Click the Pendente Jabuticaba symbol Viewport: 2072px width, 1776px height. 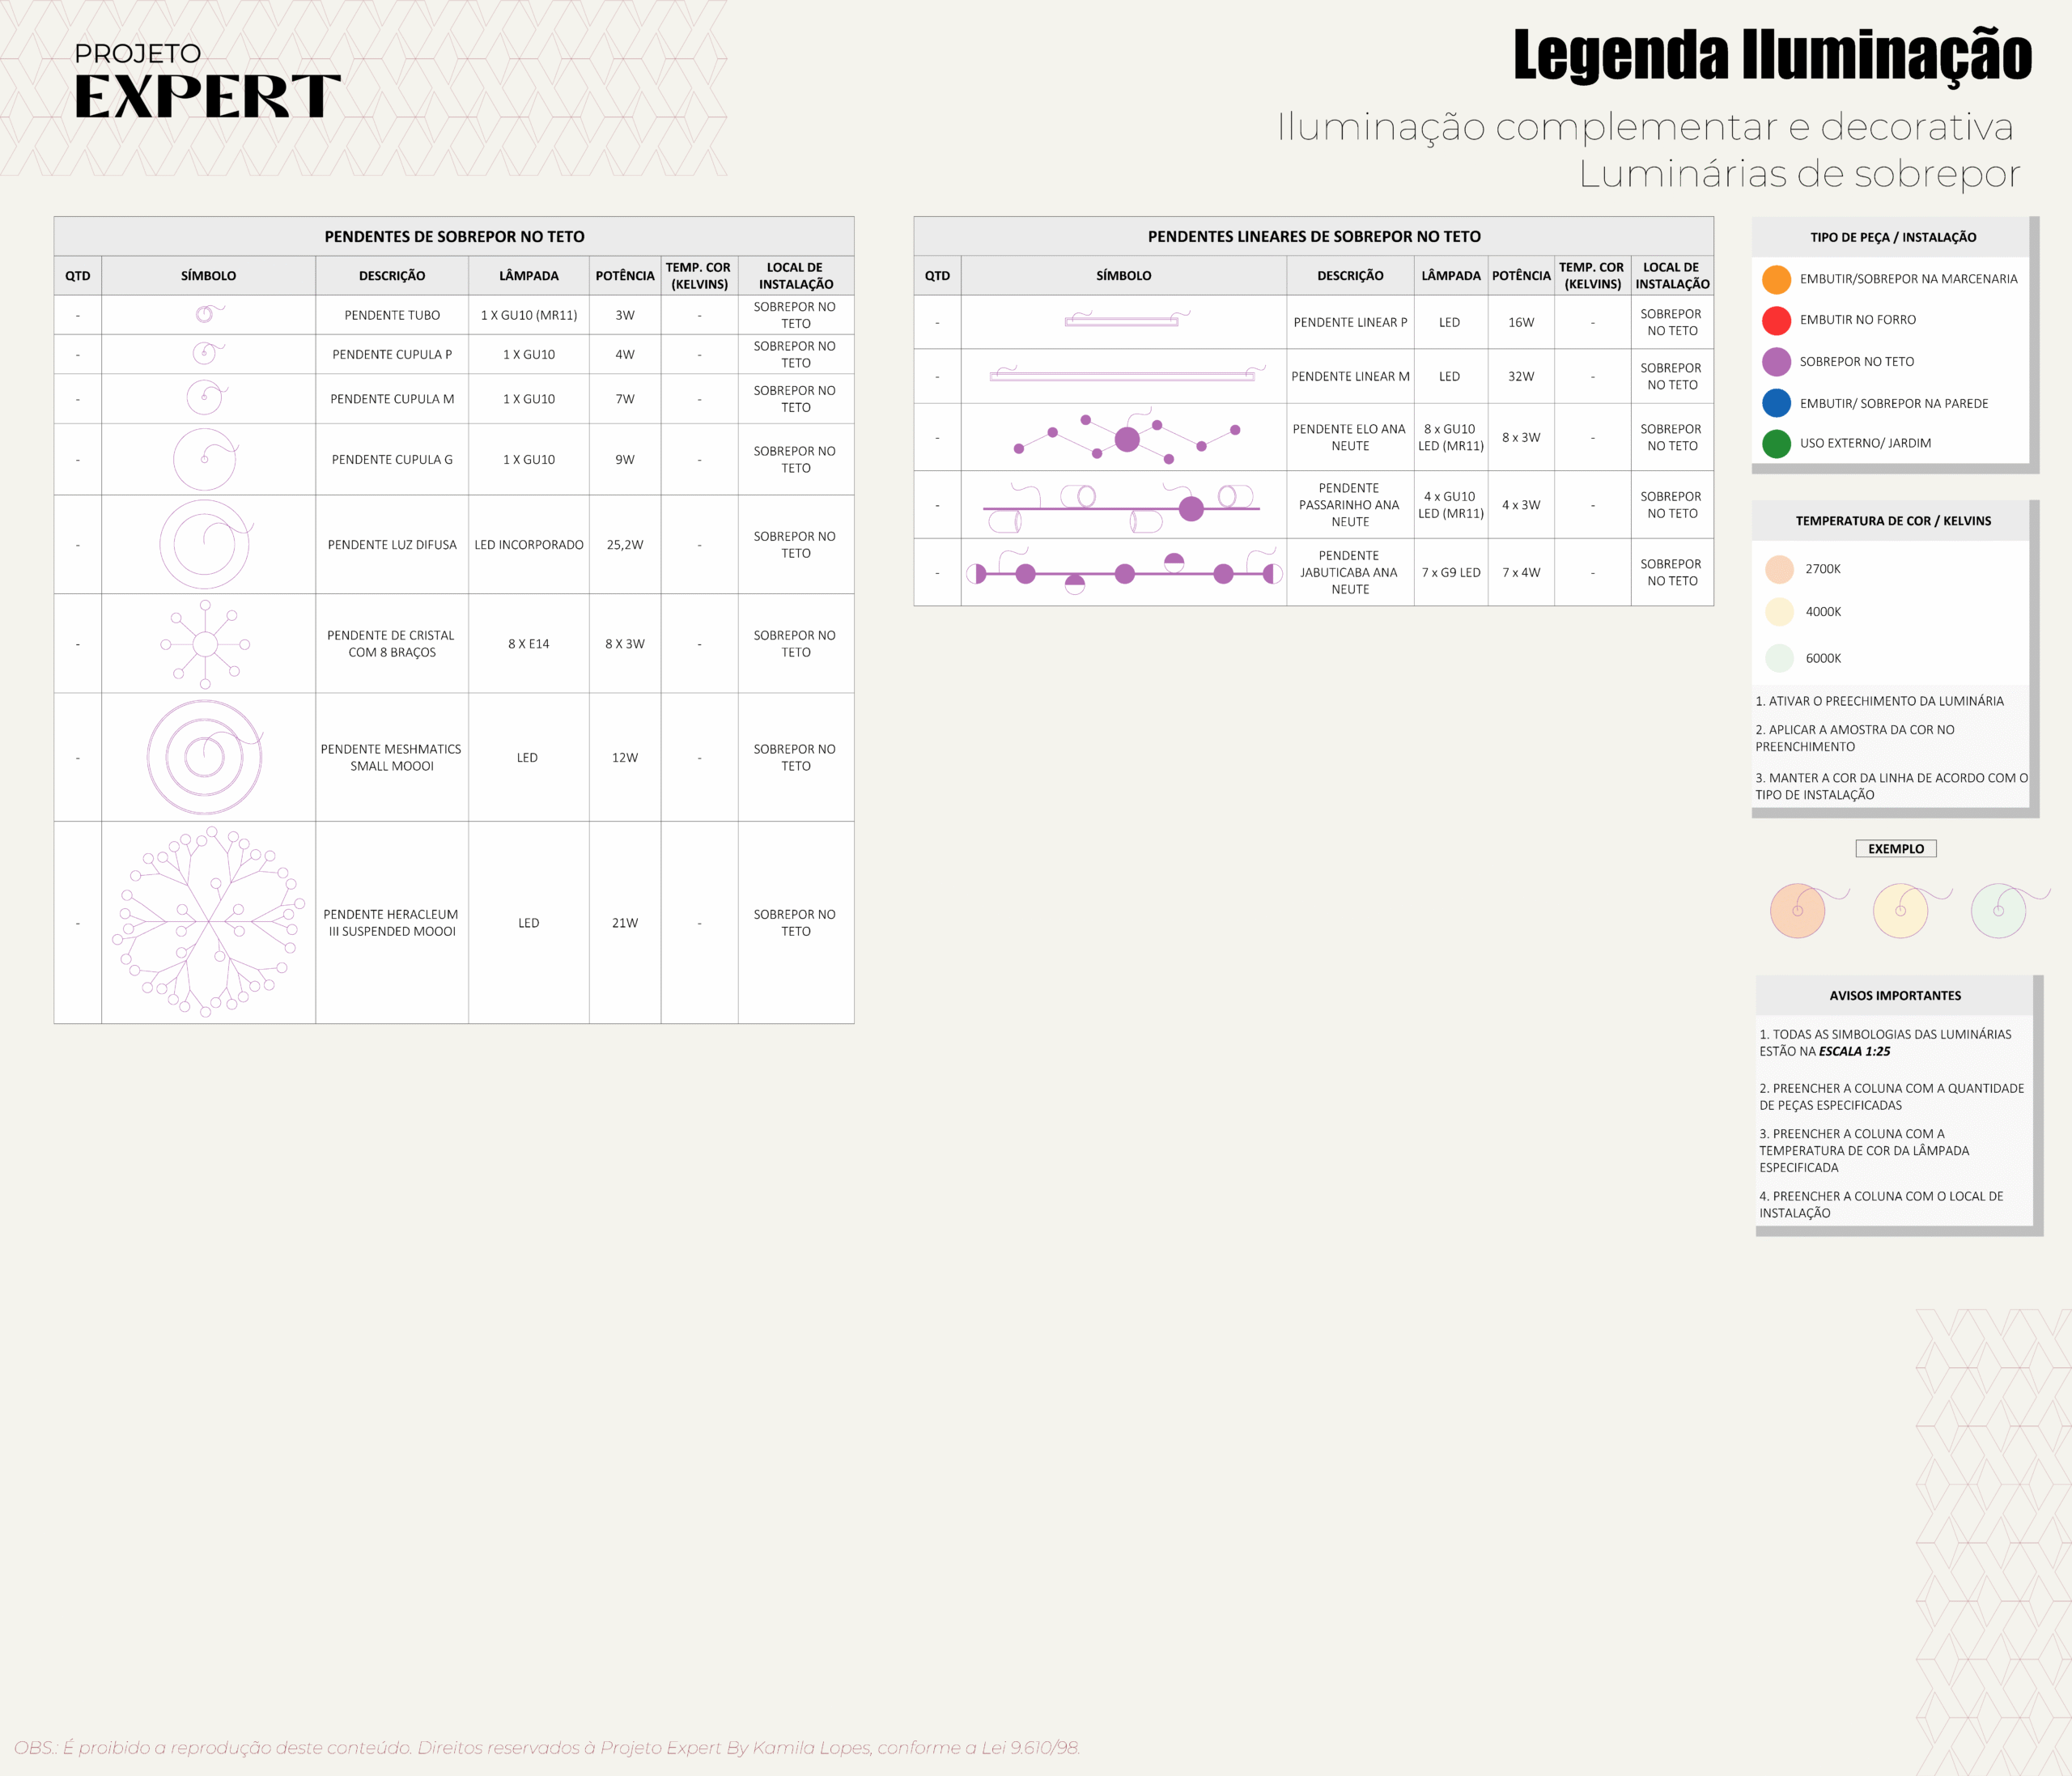[1124, 573]
